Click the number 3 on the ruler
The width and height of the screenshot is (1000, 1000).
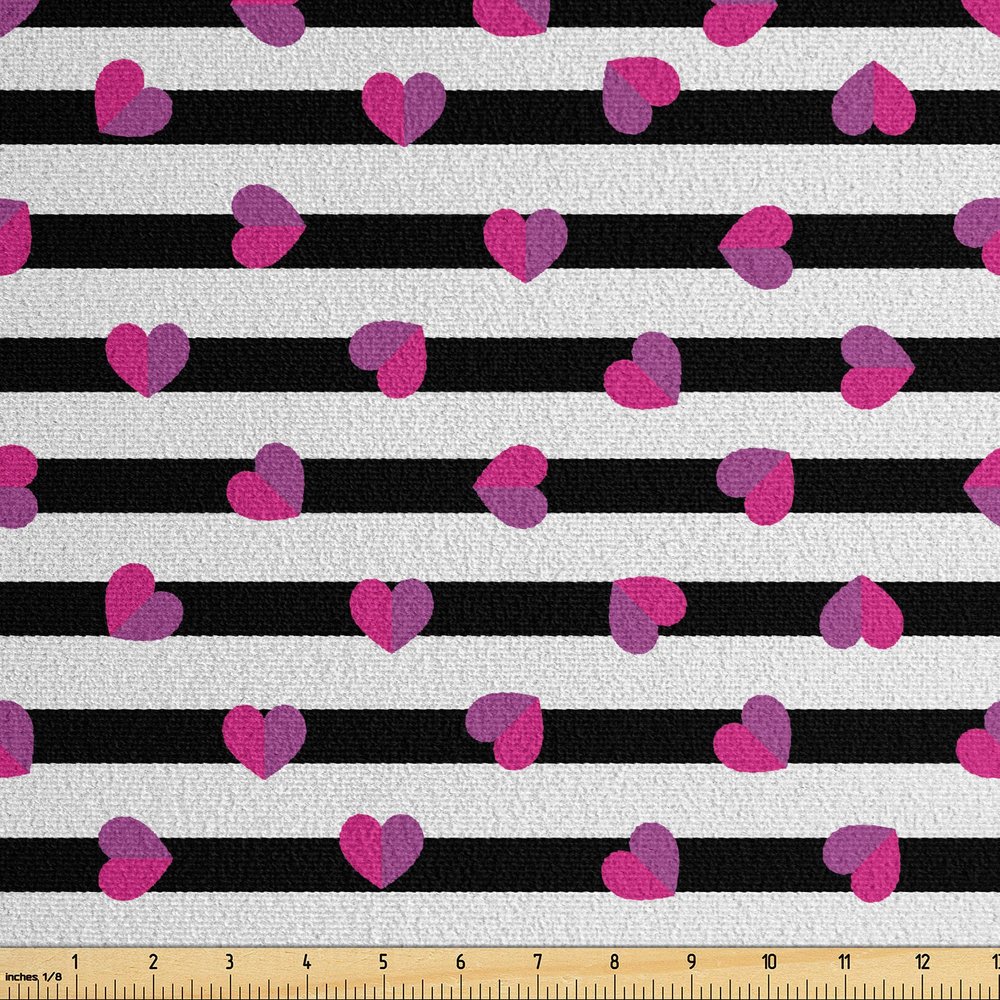pos(230,962)
